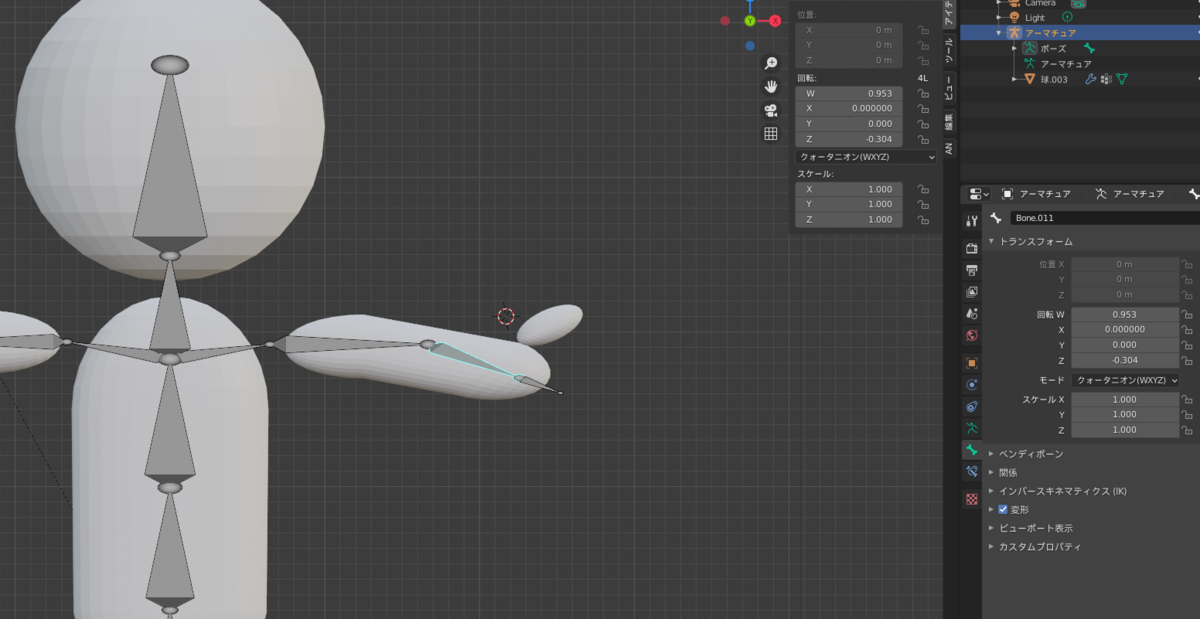This screenshot has width=1200, height=619.
Task: Click the green vertex-group mesh icon on 球.003
Action: coord(1122,79)
